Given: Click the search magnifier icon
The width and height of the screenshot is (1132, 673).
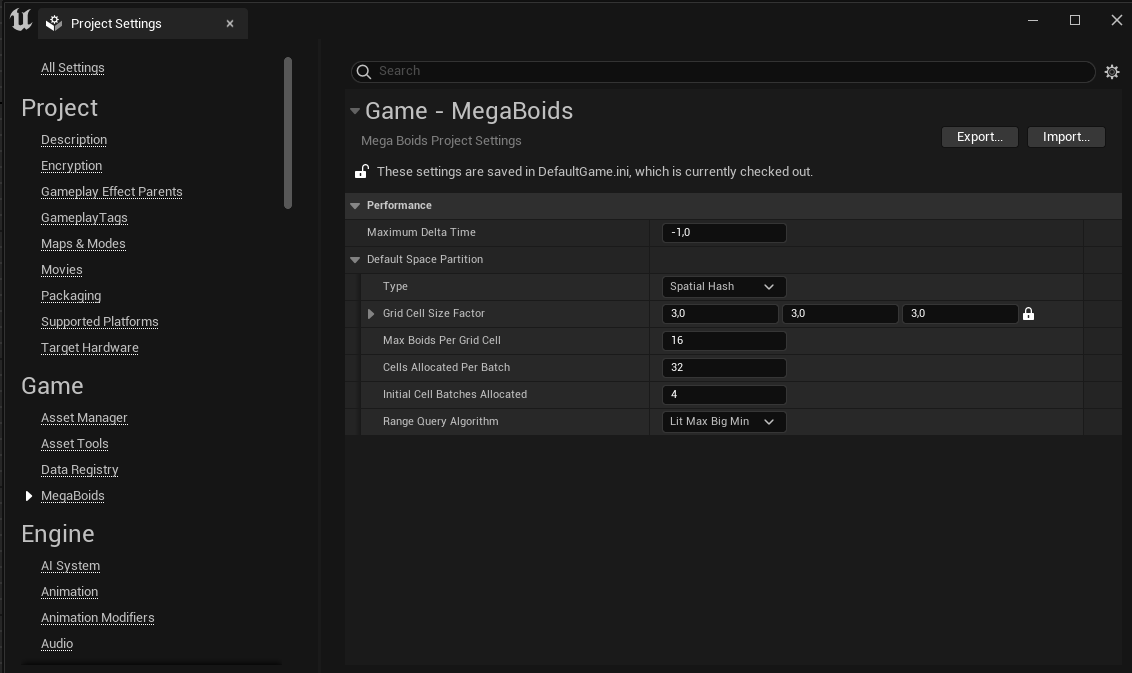Looking at the screenshot, I should 362,72.
